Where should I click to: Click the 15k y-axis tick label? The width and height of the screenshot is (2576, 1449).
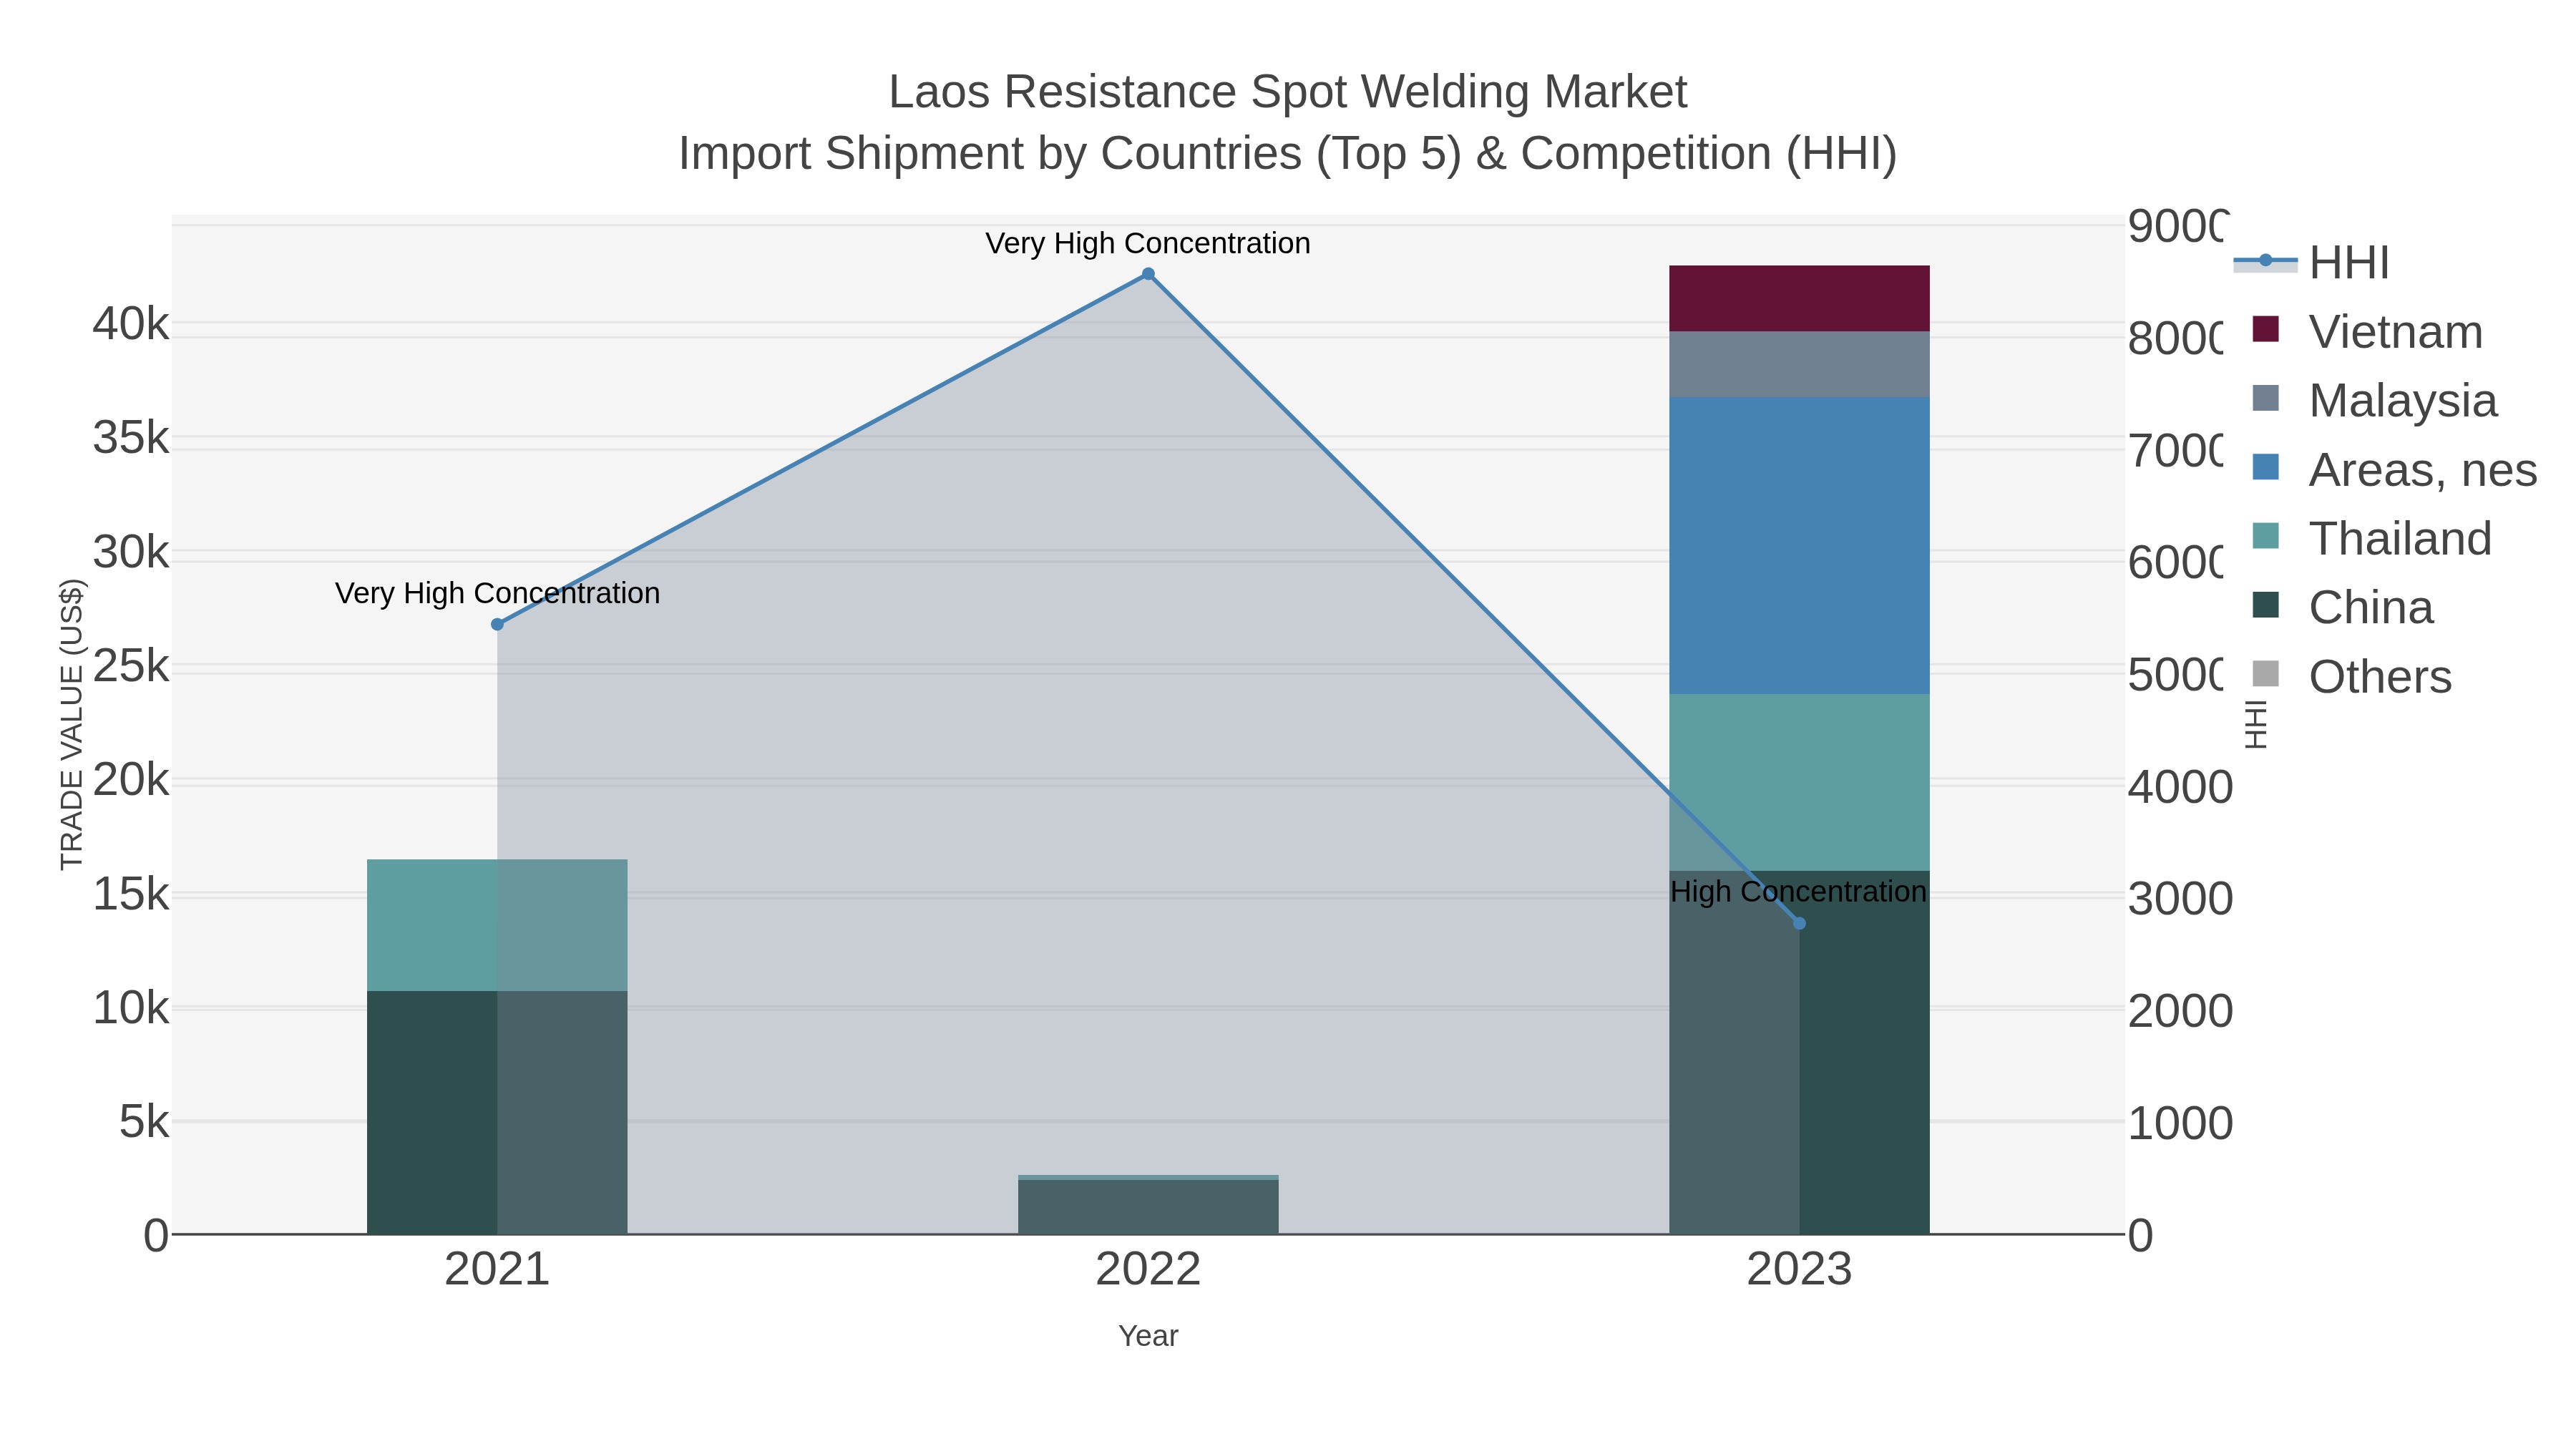pos(131,894)
